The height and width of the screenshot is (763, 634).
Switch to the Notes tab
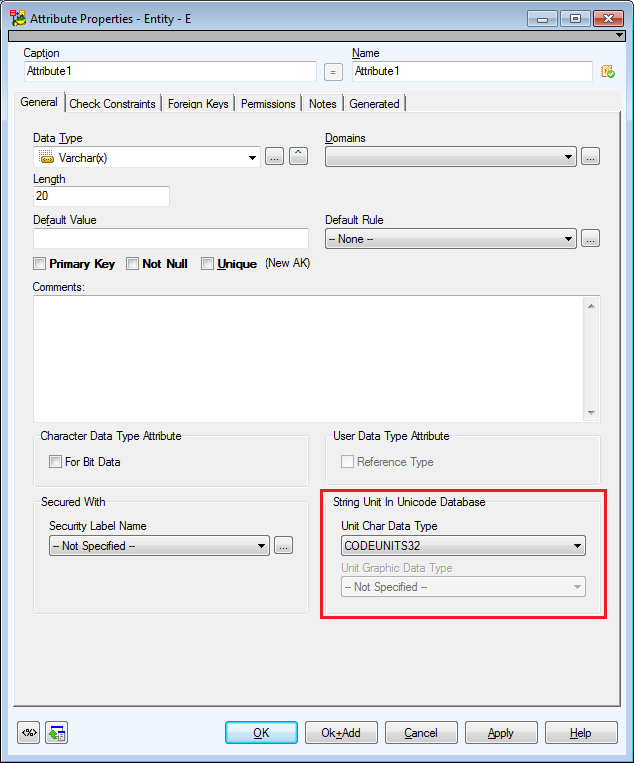point(323,104)
